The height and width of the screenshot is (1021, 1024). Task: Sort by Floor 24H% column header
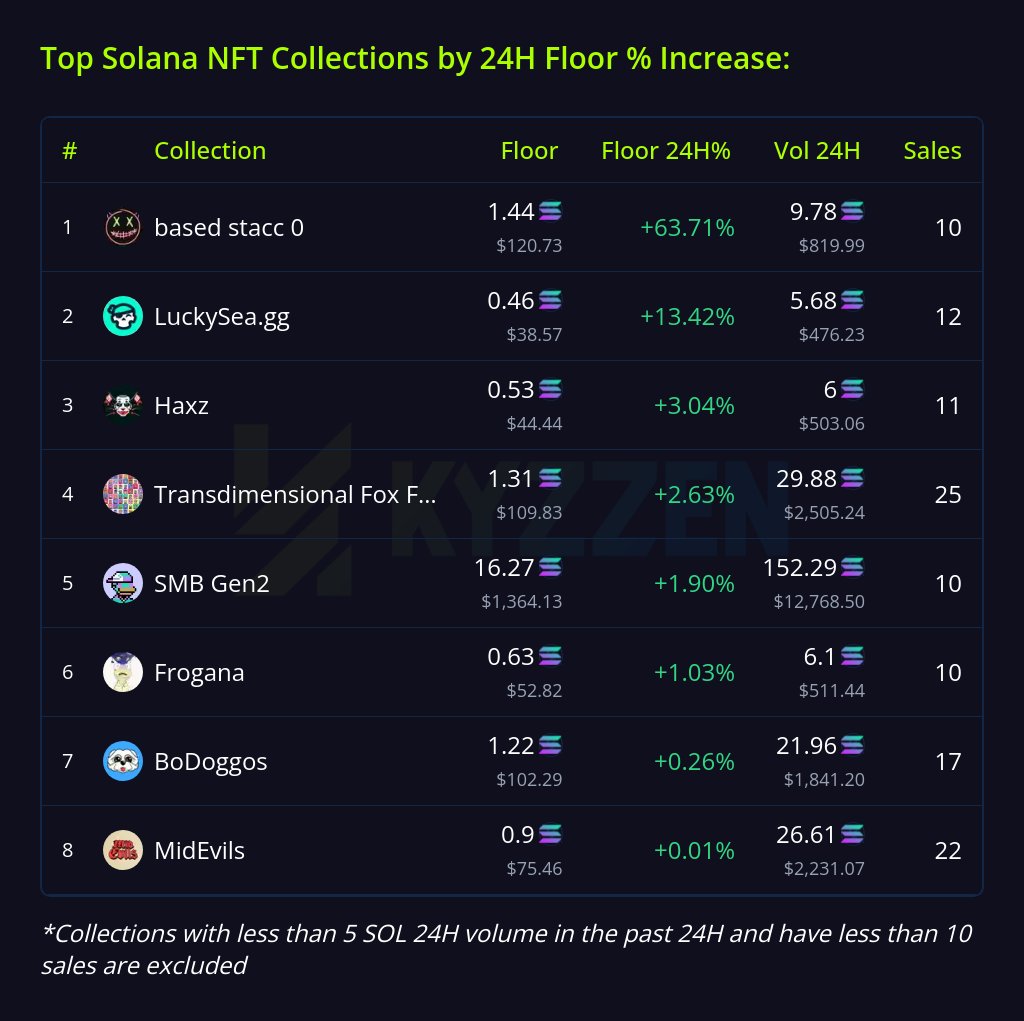coord(666,151)
